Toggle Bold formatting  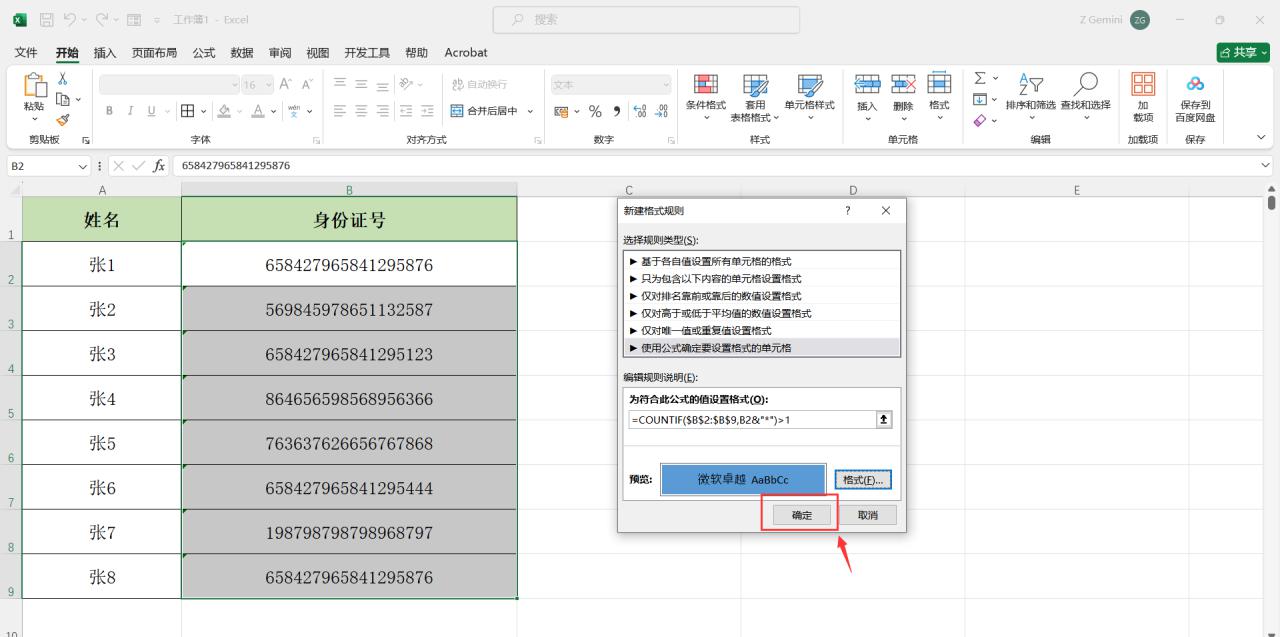109,111
